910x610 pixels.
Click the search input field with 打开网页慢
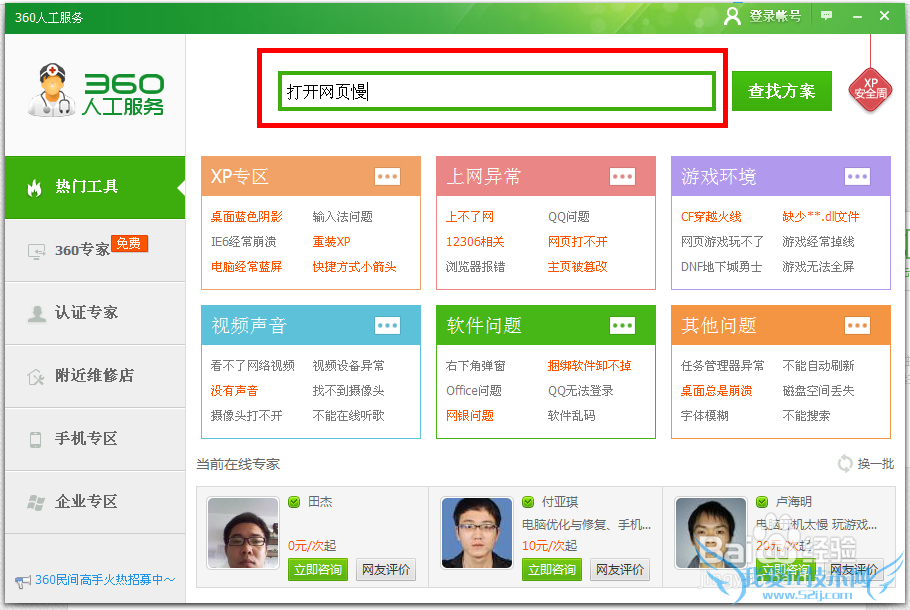[x=496, y=91]
